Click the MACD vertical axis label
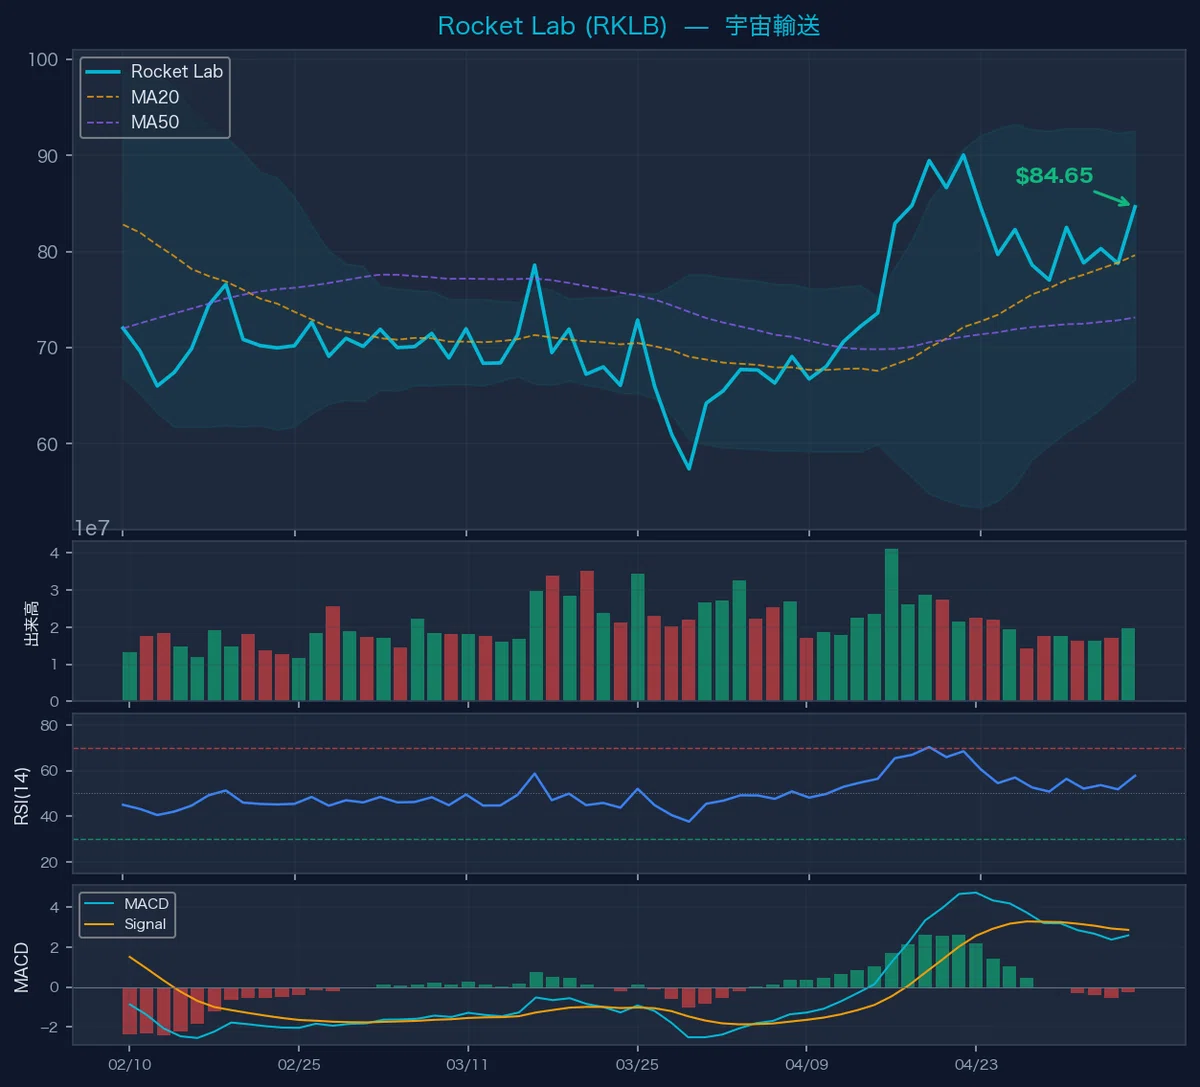 pos(23,966)
